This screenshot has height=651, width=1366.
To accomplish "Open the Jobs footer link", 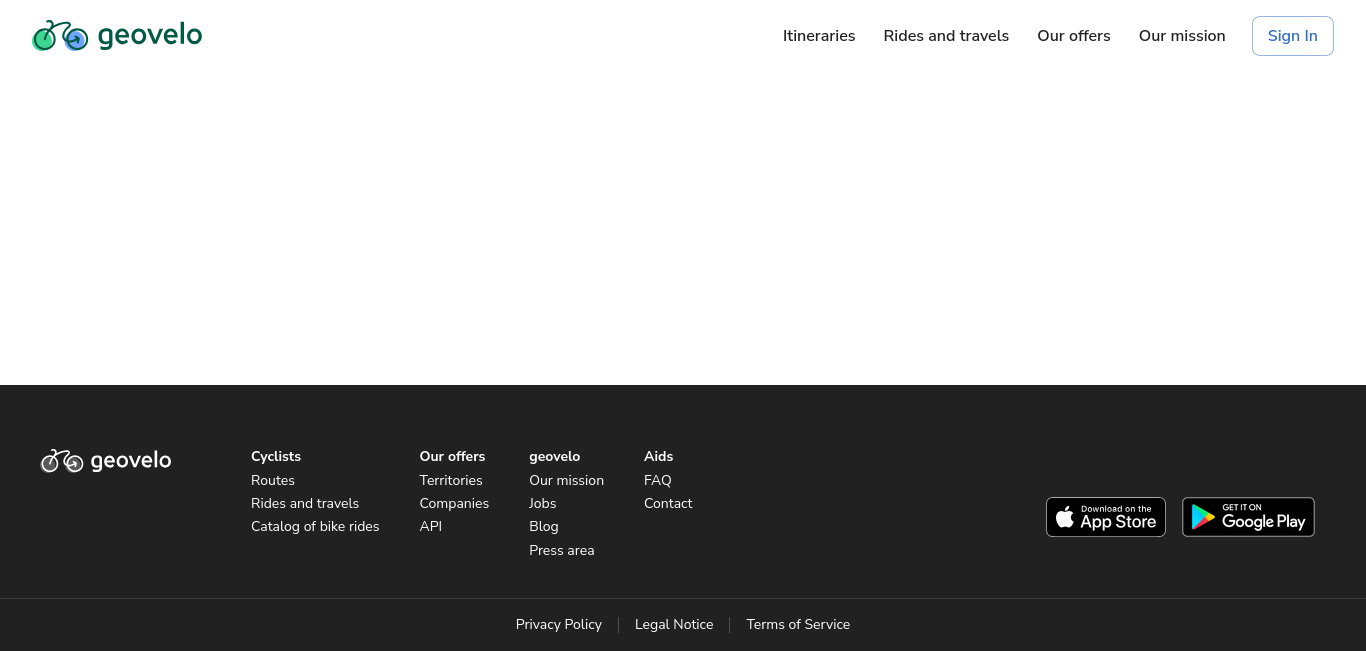I will pyautogui.click(x=543, y=503).
